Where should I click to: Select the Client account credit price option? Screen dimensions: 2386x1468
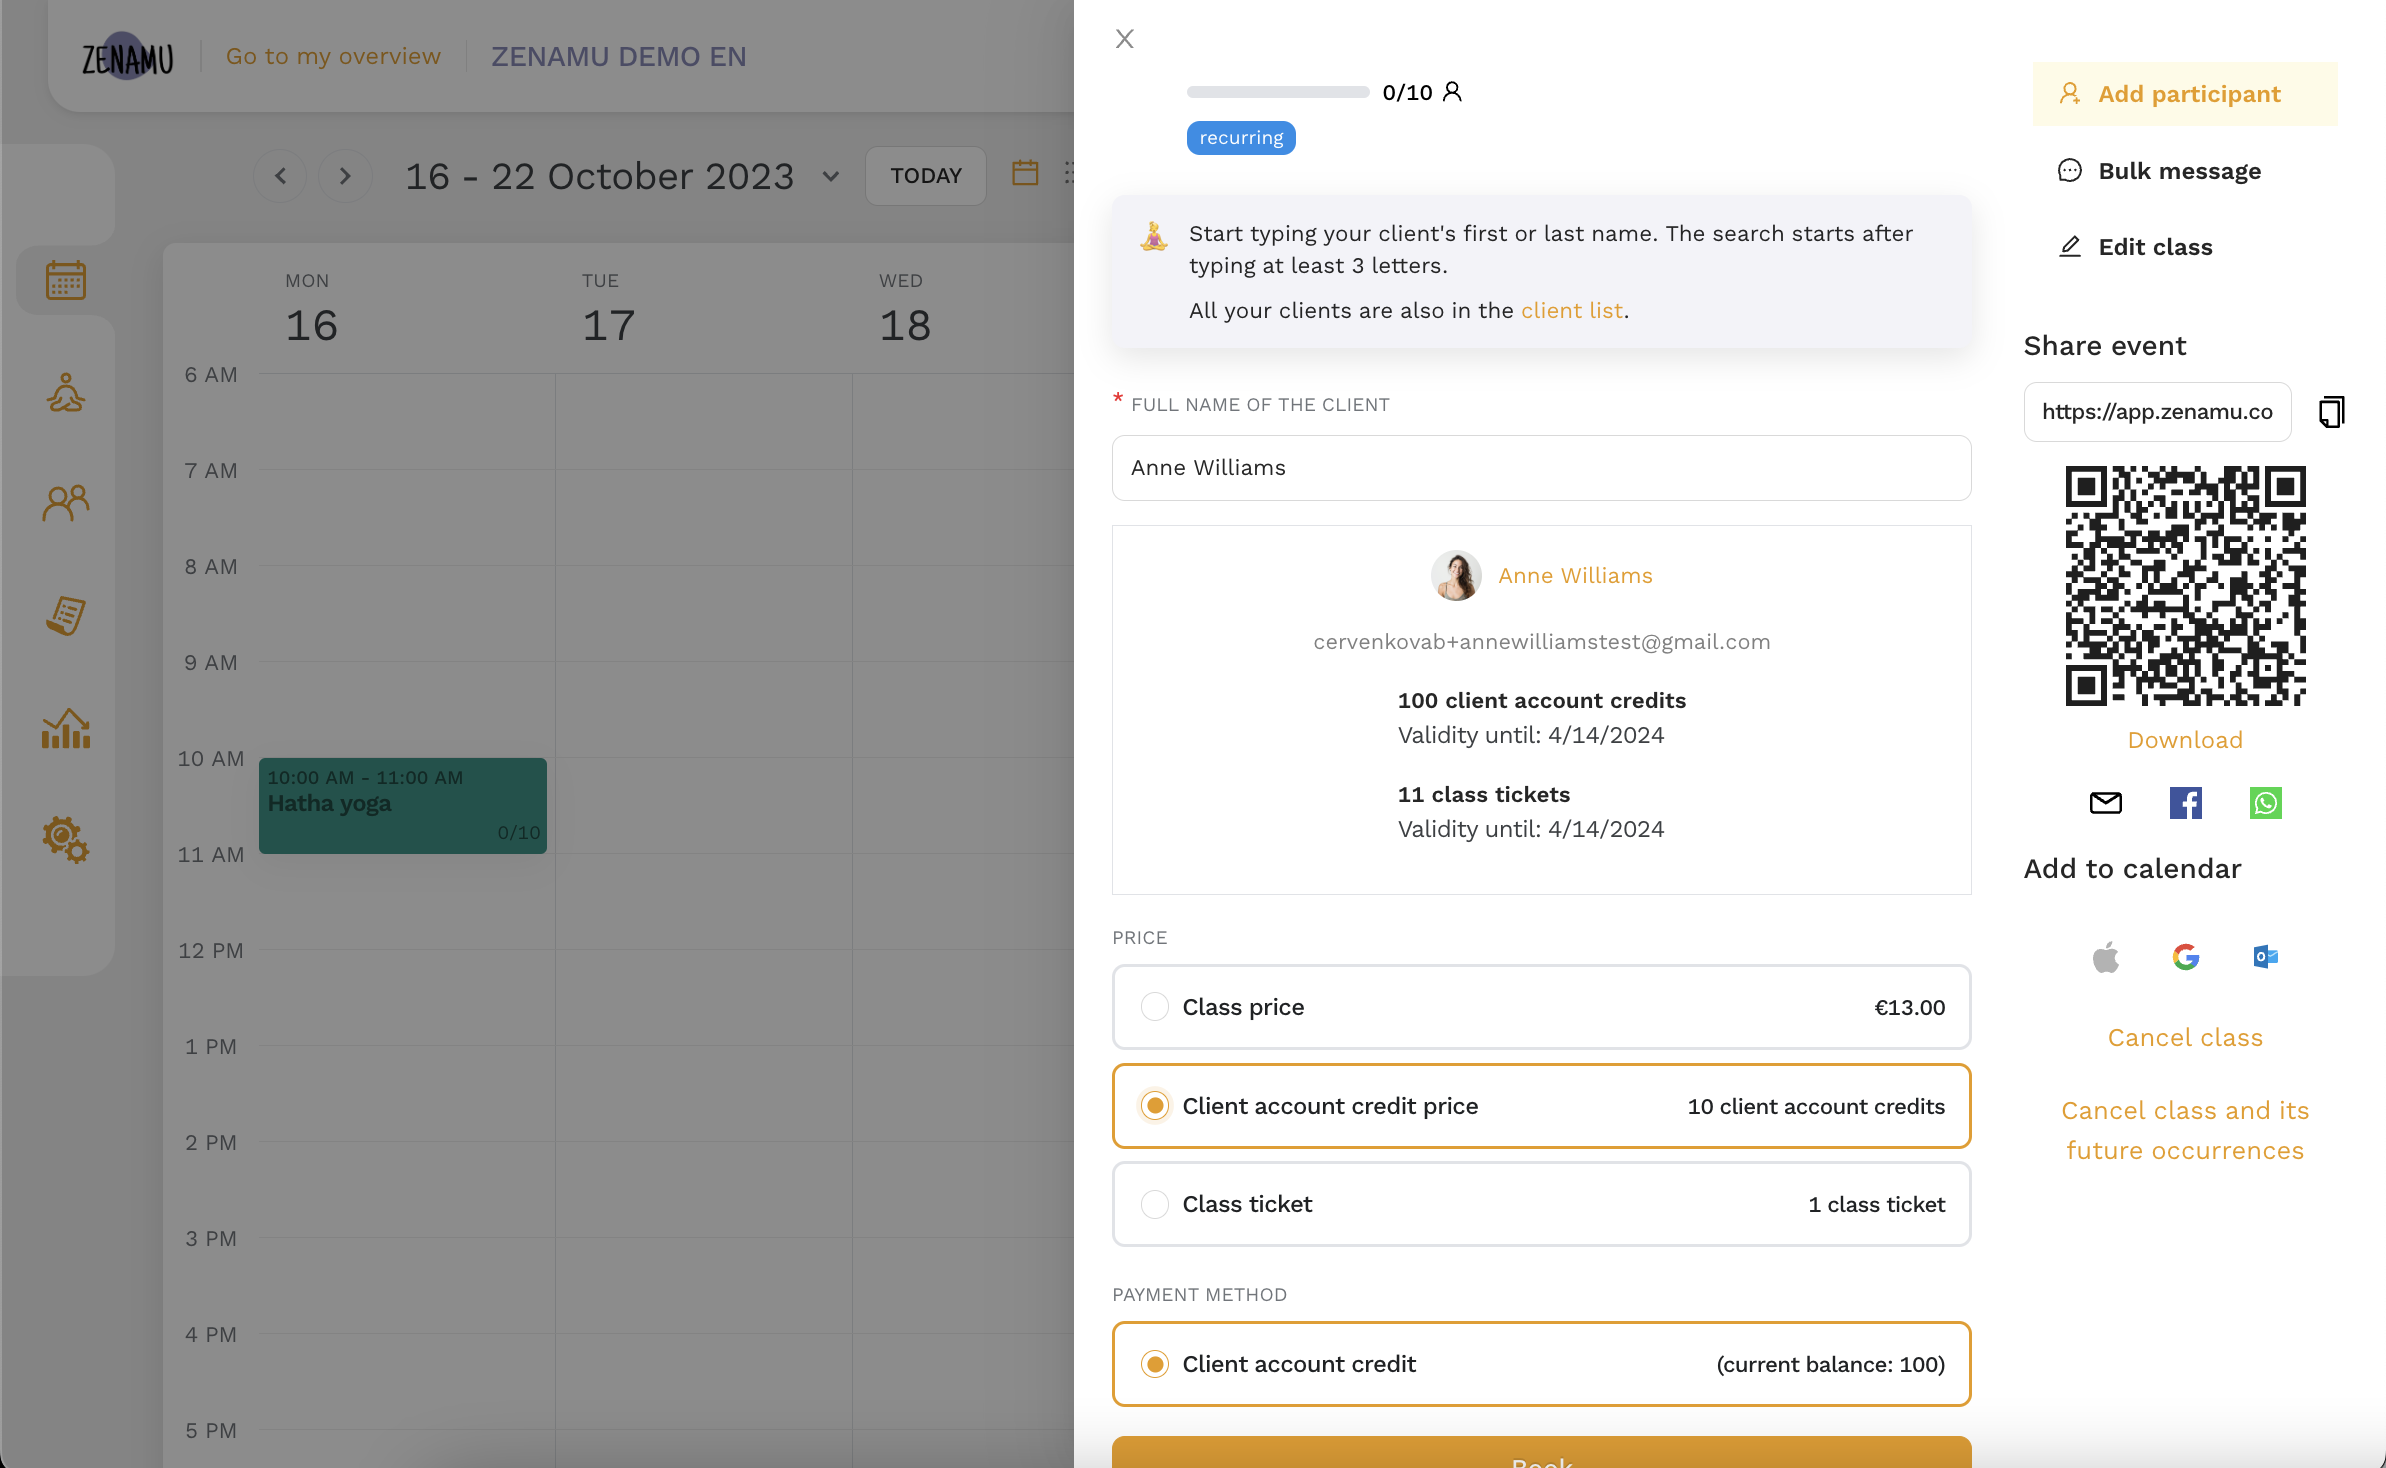coord(1154,1105)
